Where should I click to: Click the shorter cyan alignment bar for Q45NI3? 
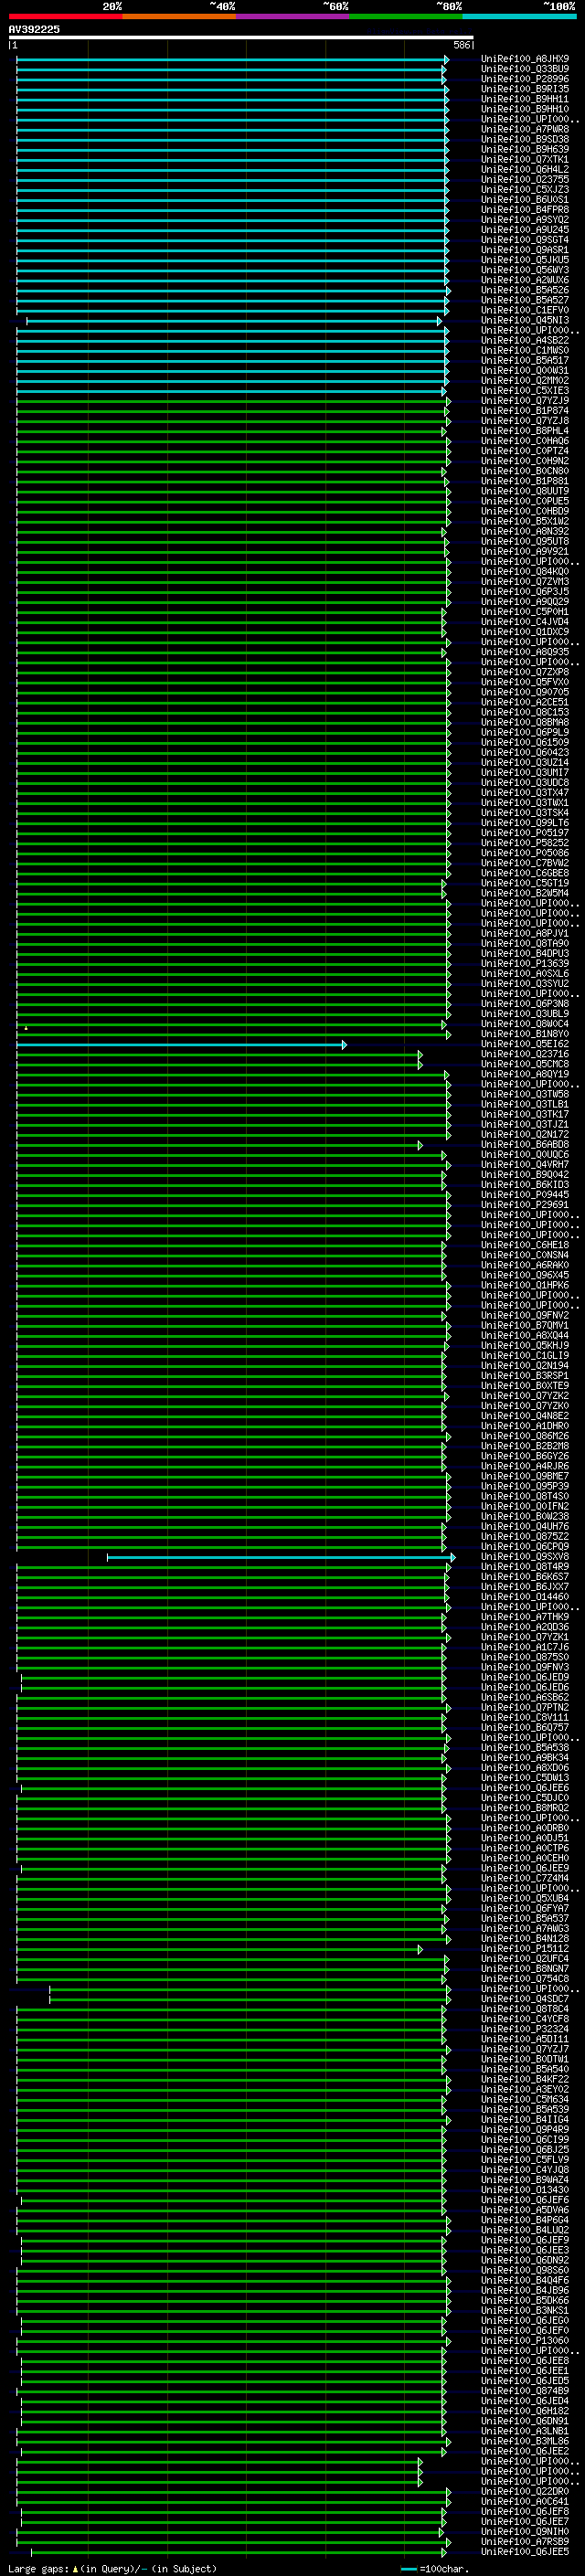(x=233, y=321)
